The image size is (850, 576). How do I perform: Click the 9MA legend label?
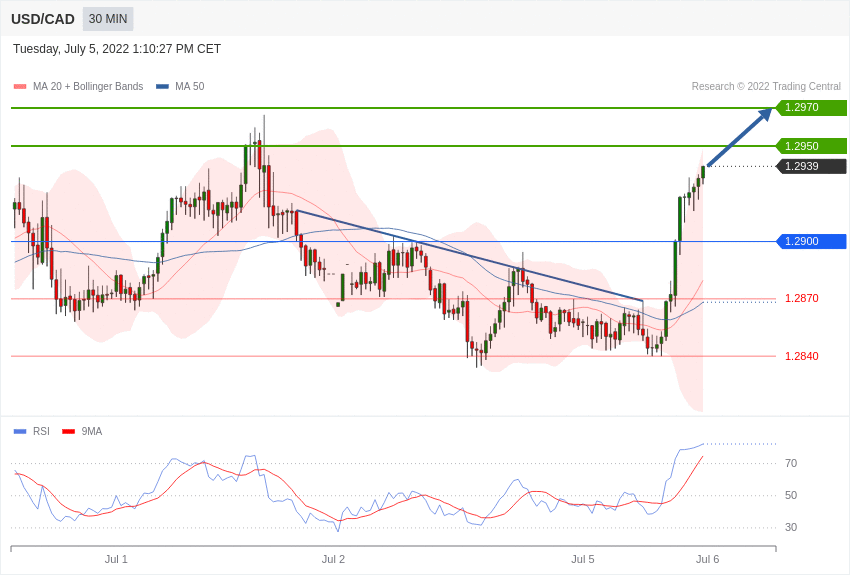92,431
